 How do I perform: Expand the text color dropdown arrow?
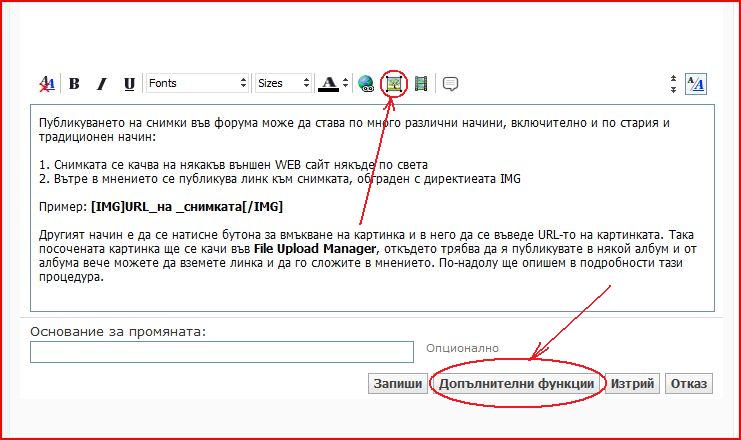(x=344, y=84)
